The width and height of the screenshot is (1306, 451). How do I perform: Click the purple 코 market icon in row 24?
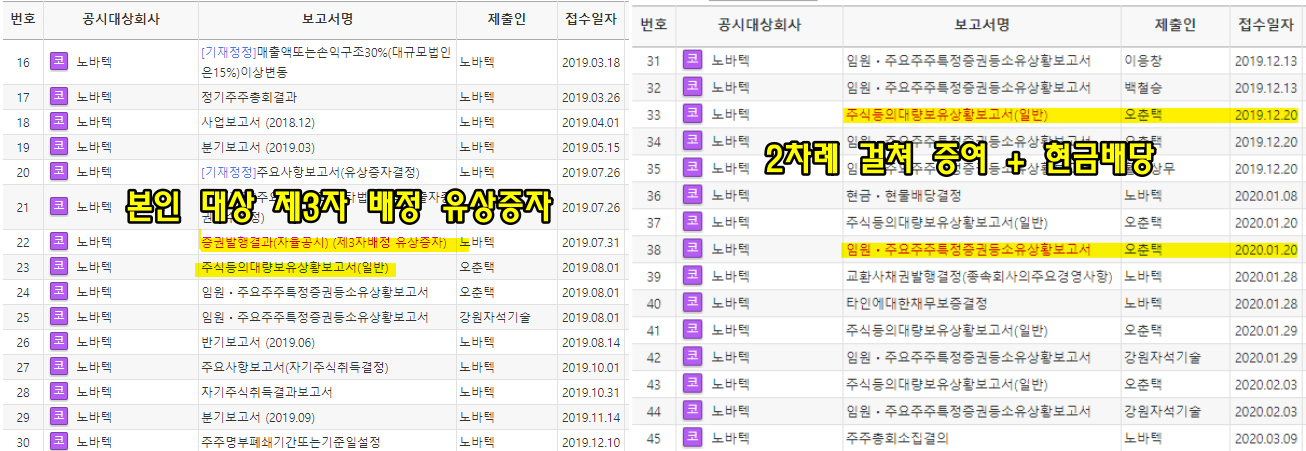click(x=59, y=292)
